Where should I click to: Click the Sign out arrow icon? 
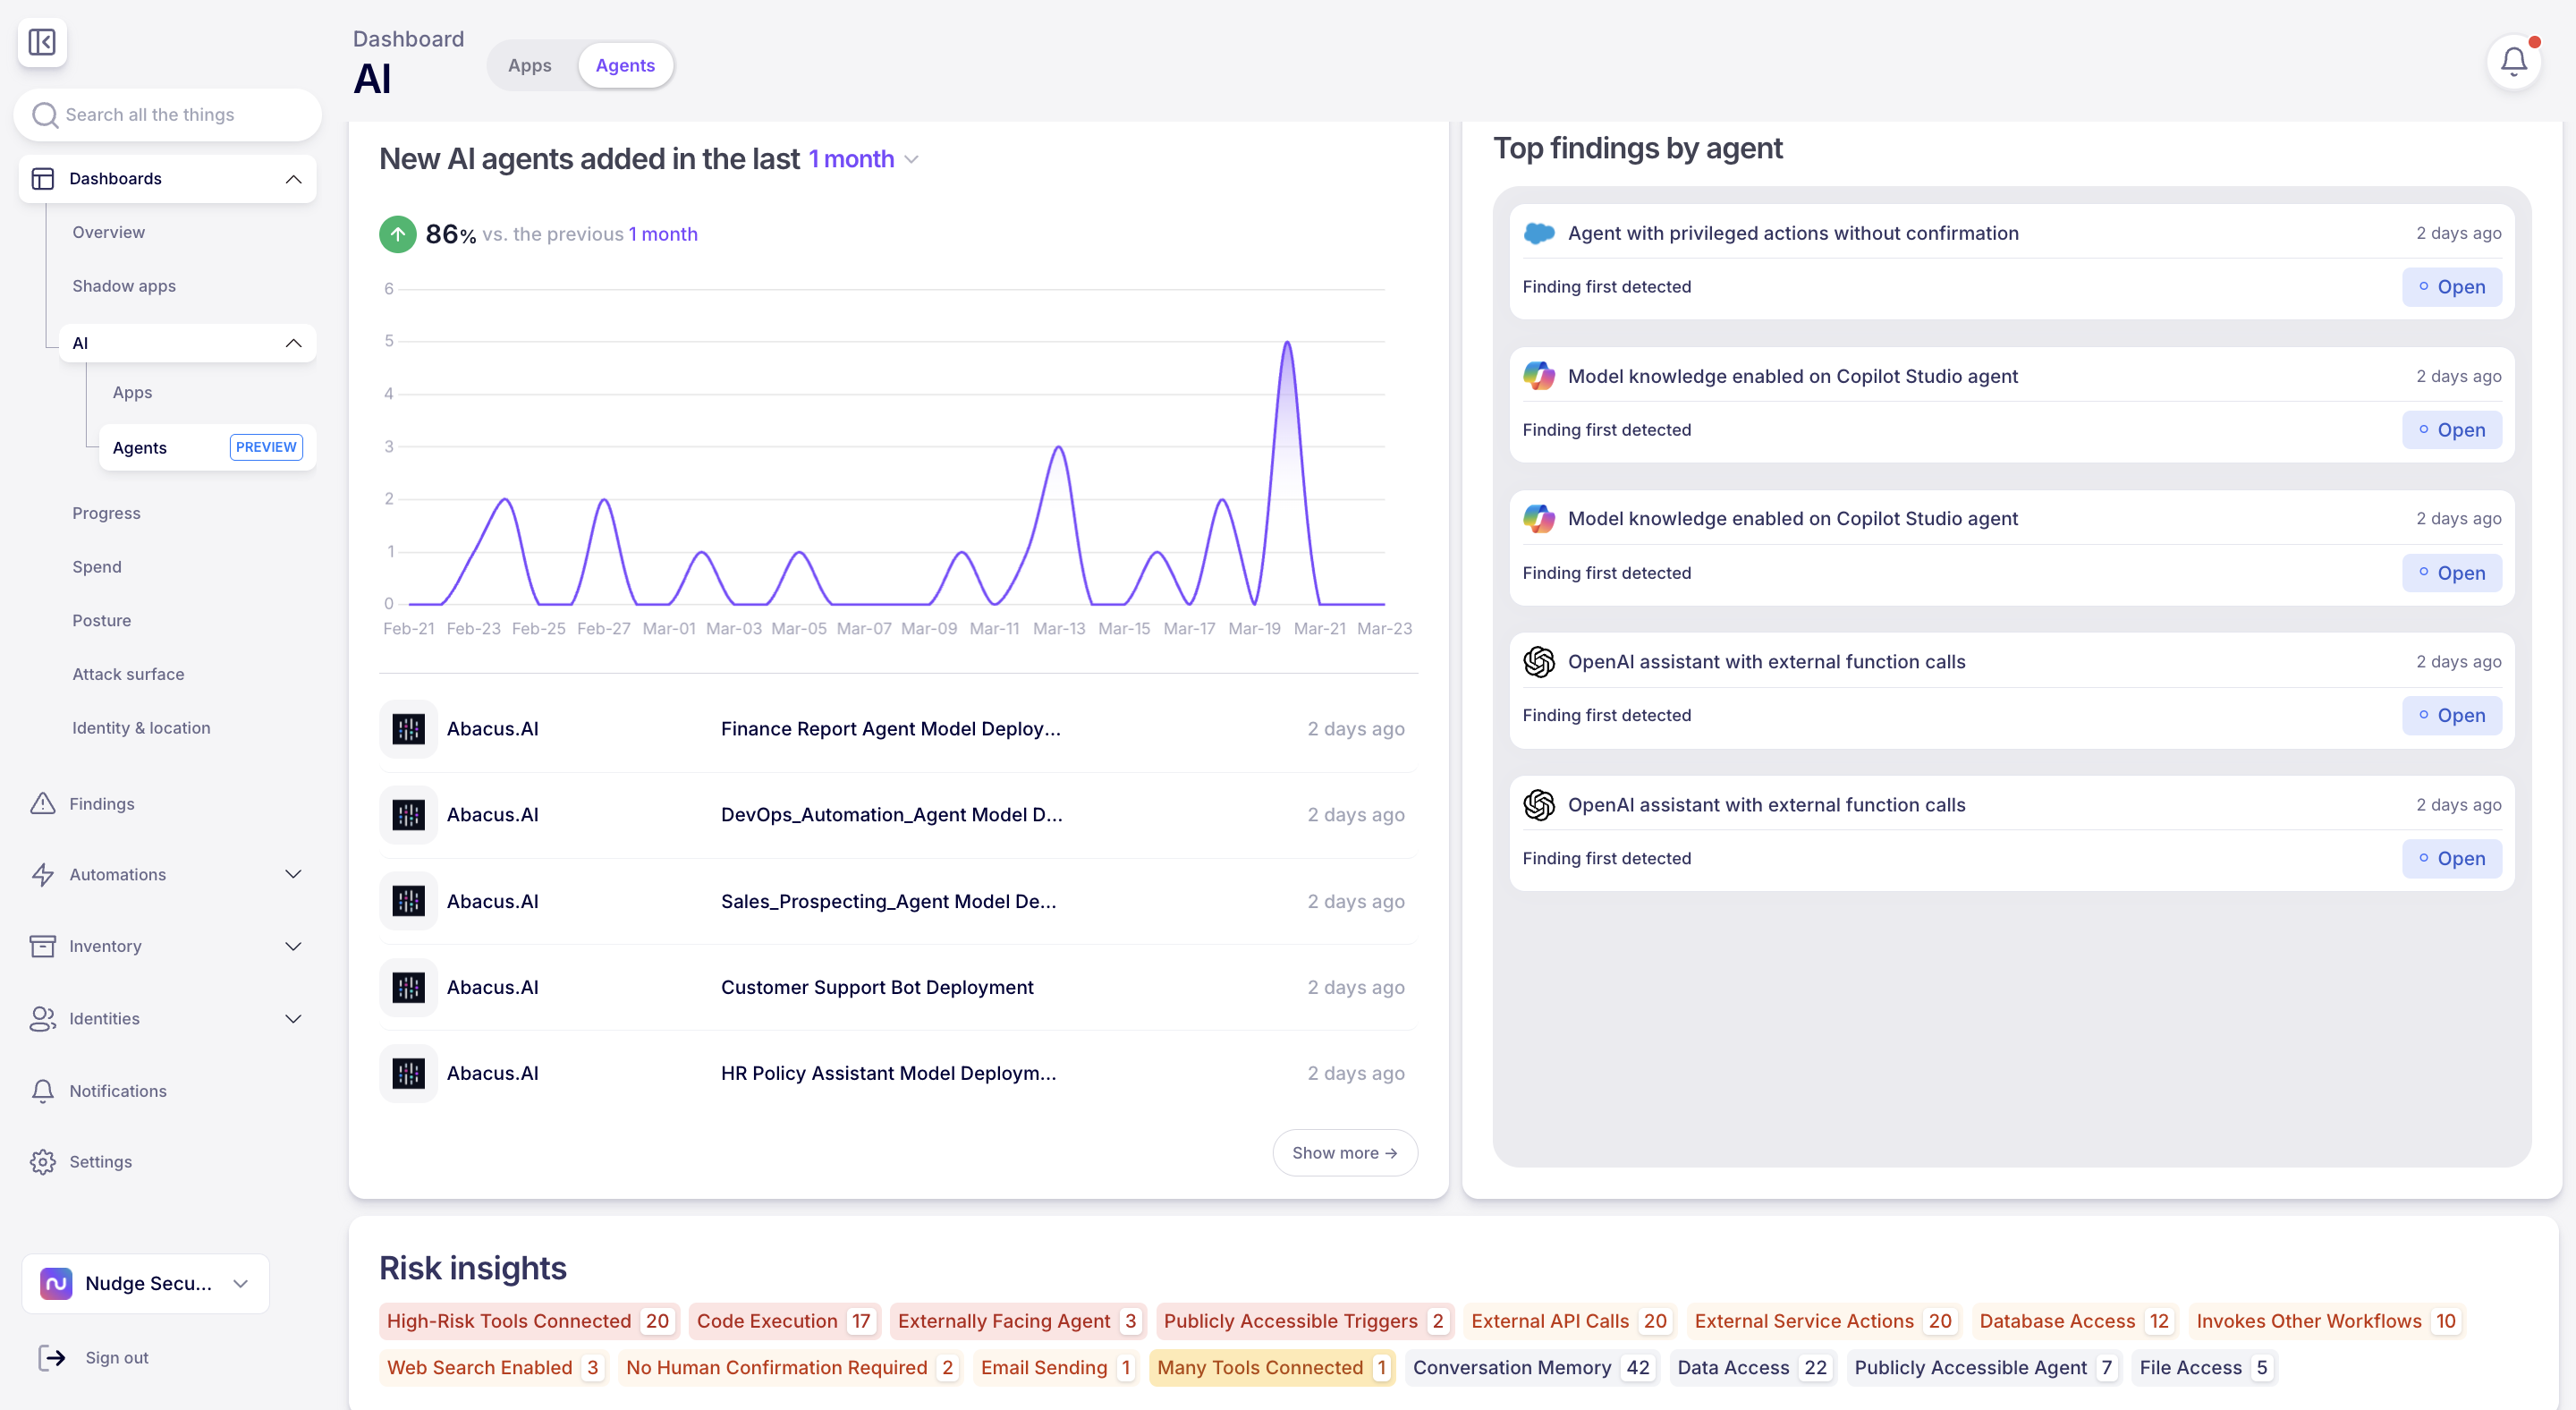point(52,1357)
